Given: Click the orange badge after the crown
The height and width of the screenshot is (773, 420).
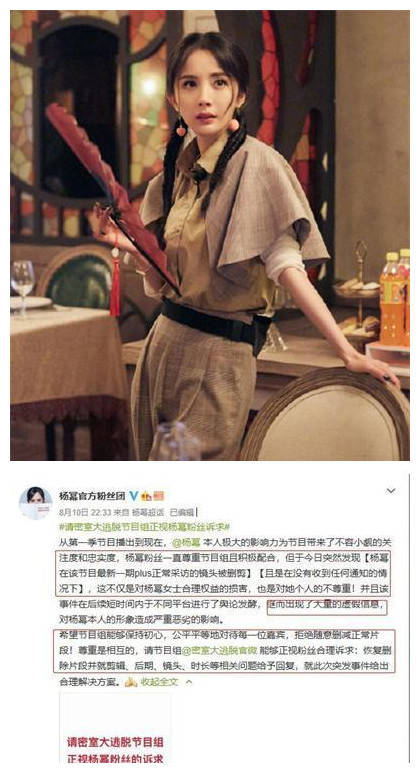Looking at the screenshot, I should (x=158, y=496).
